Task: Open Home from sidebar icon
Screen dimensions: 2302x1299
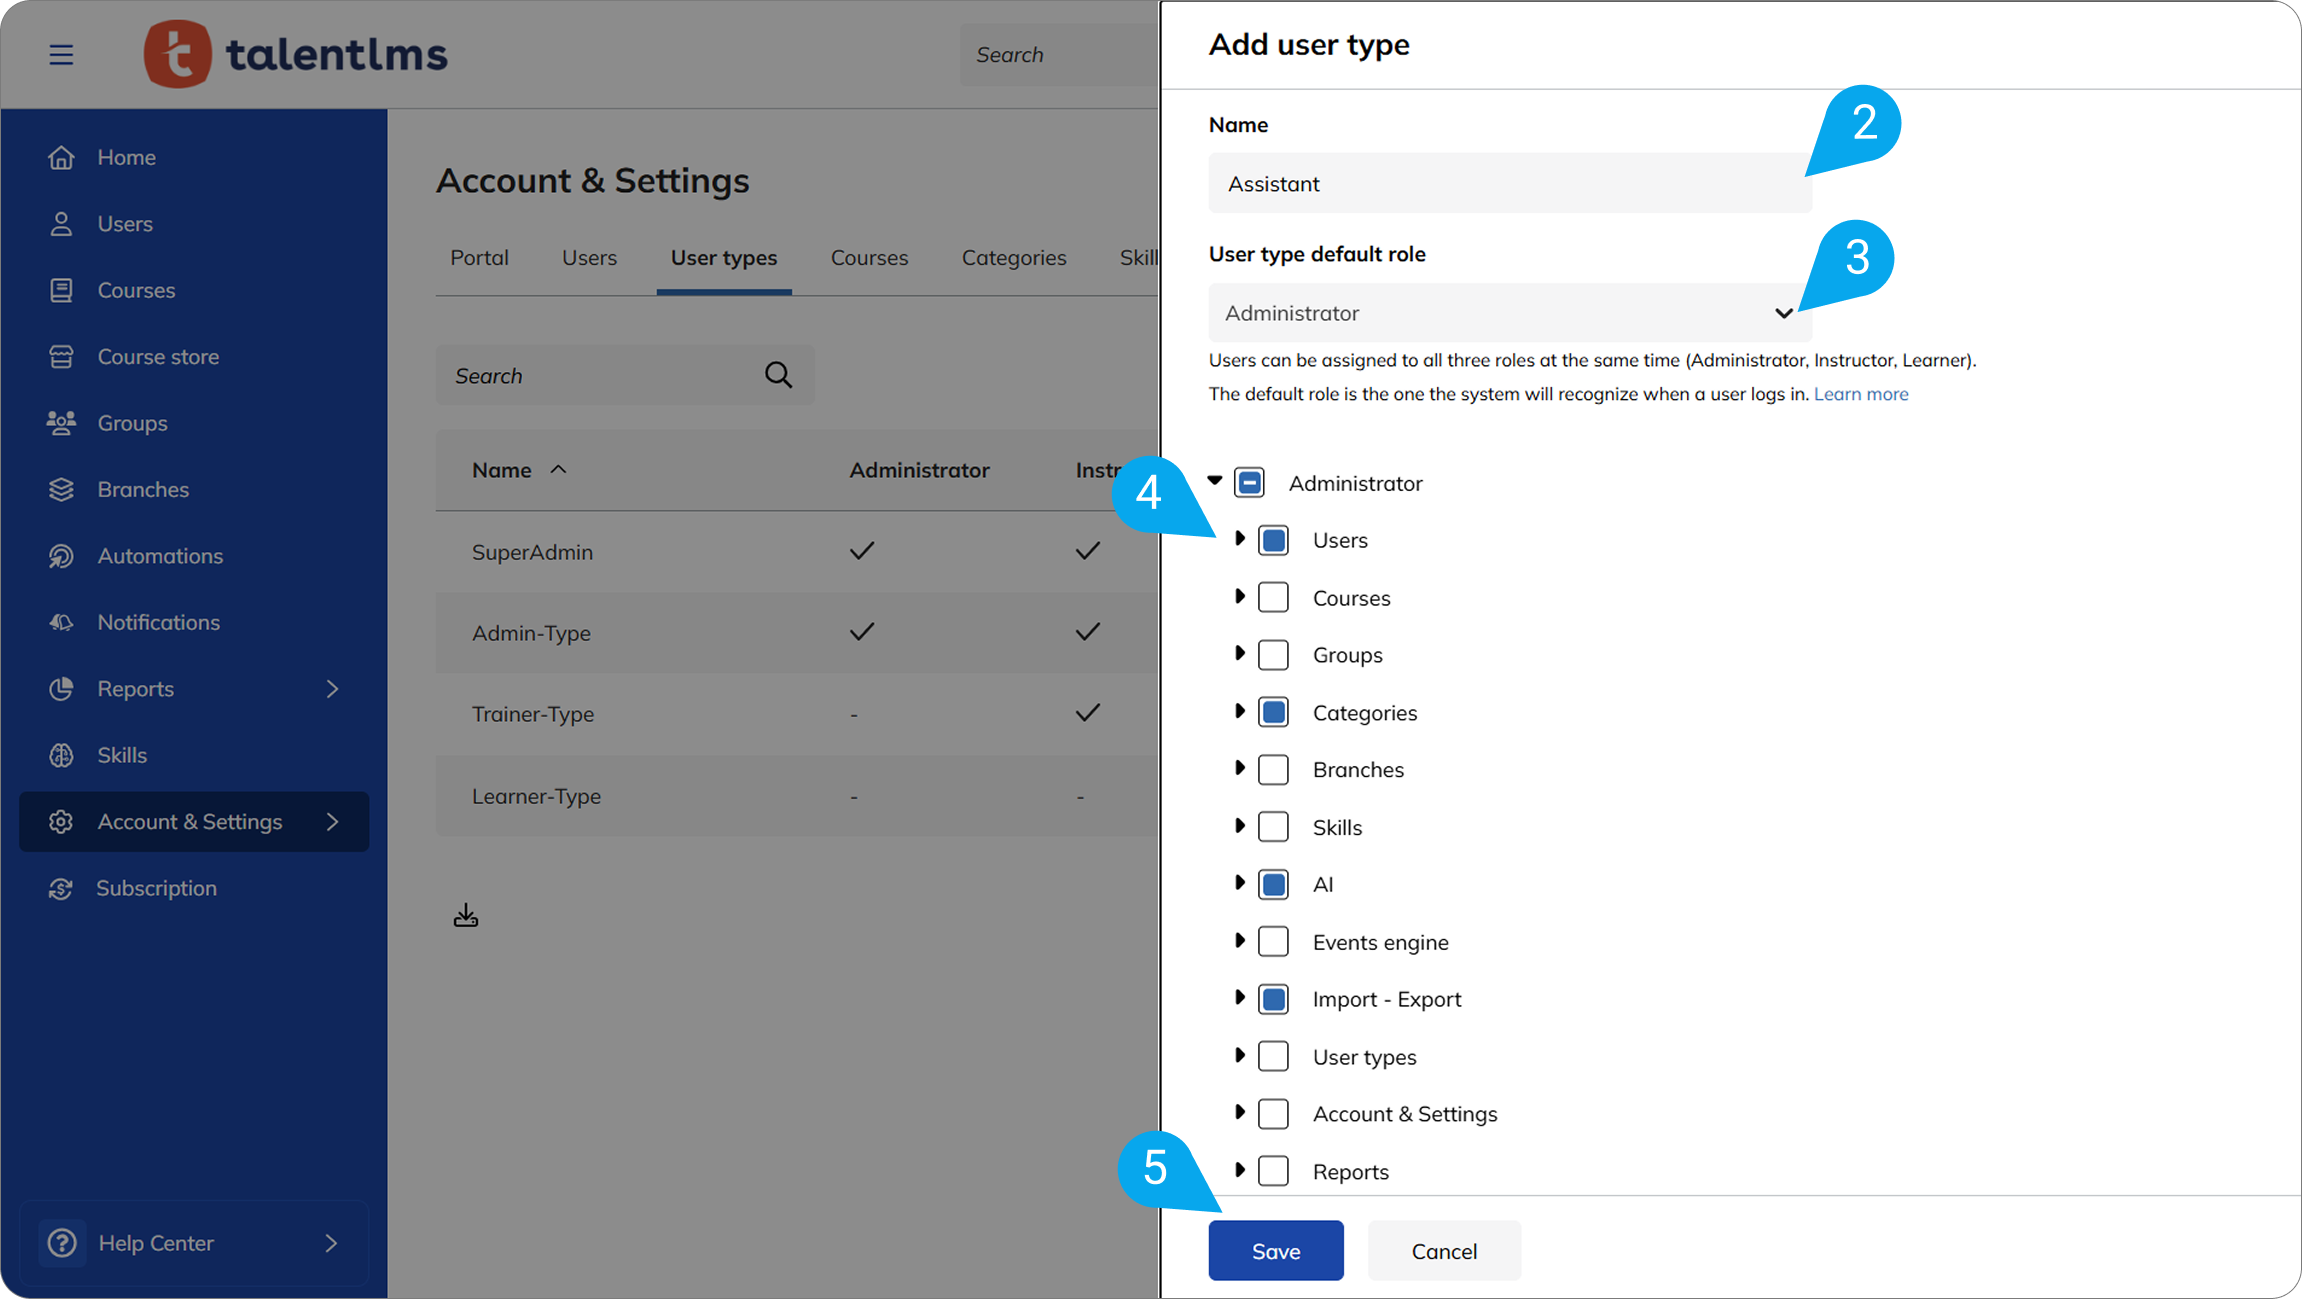Action: tap(61, 157)
